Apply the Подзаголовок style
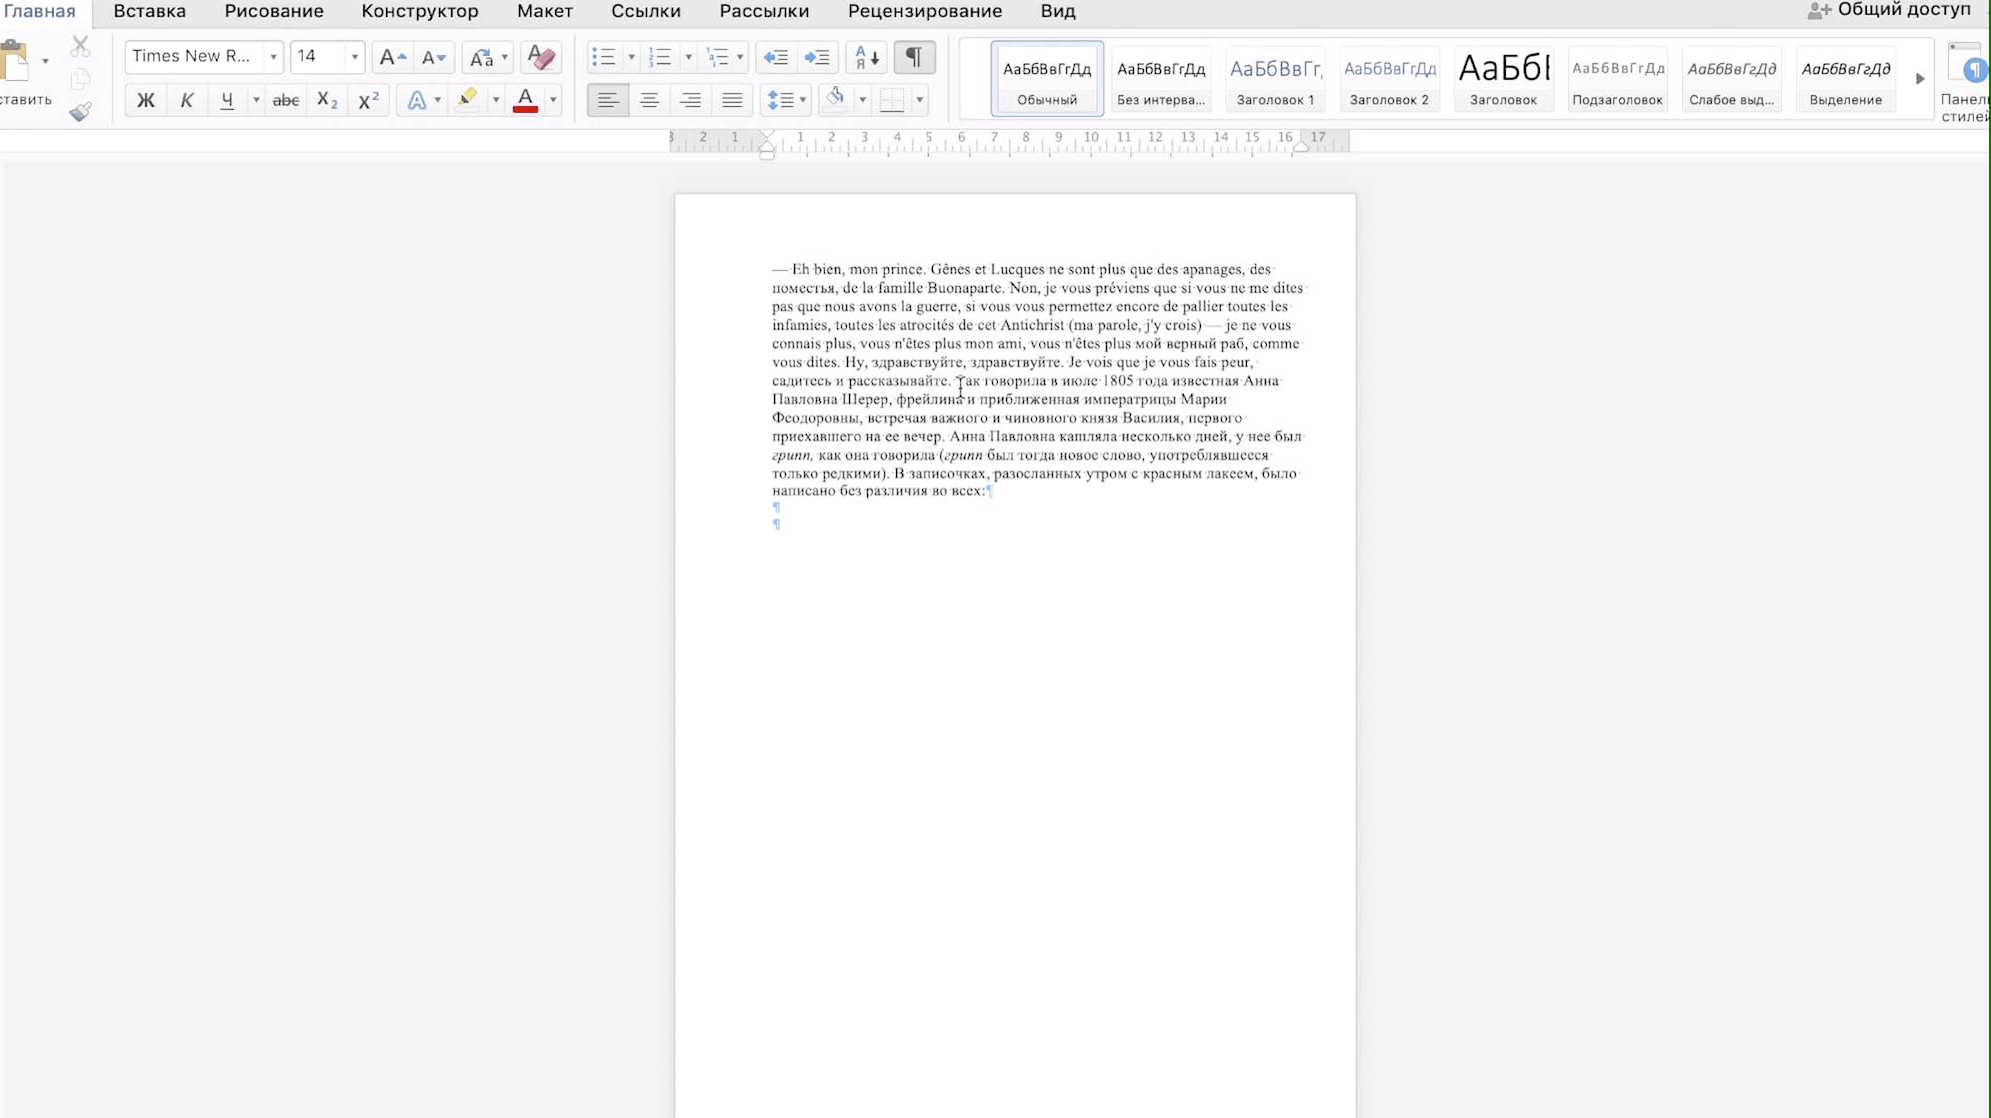Viewport: 1991px width, 1118px height. (1617, 78)
